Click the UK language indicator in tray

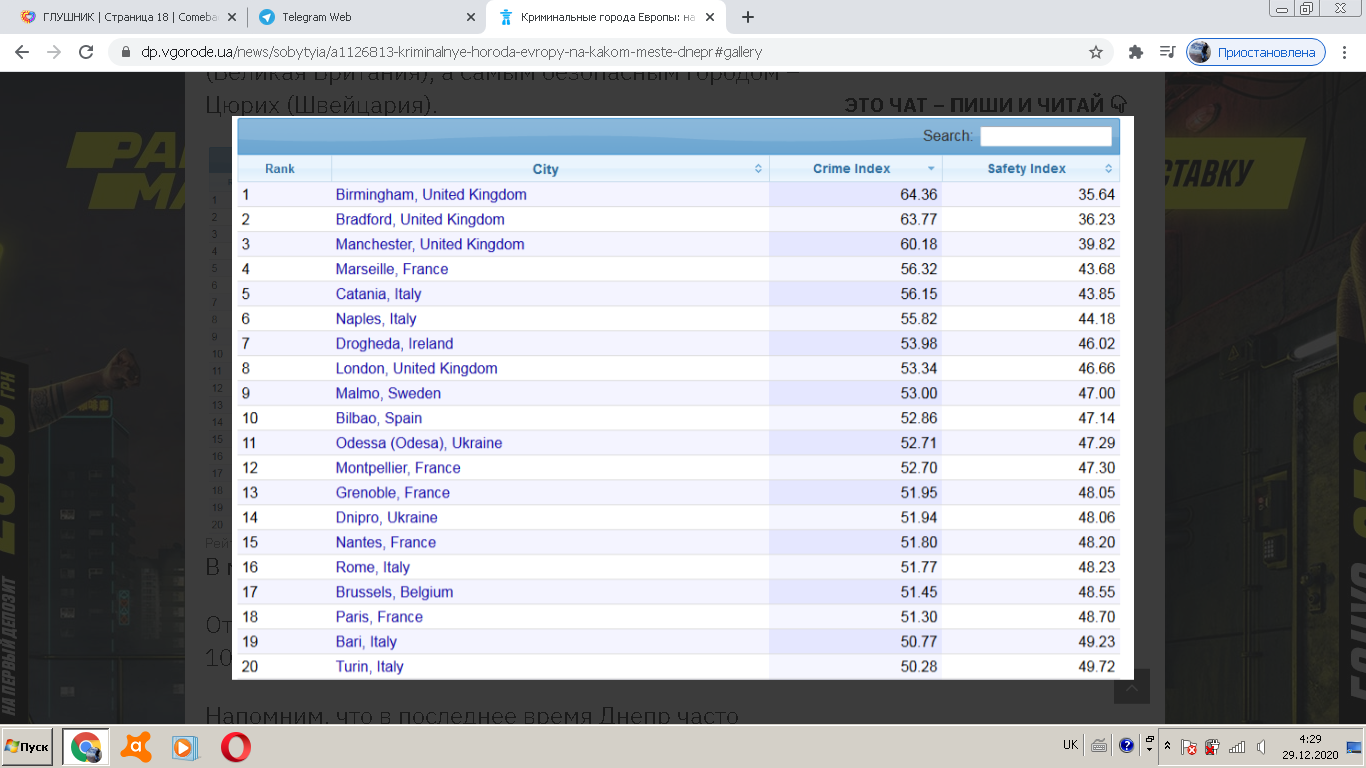1070,745
